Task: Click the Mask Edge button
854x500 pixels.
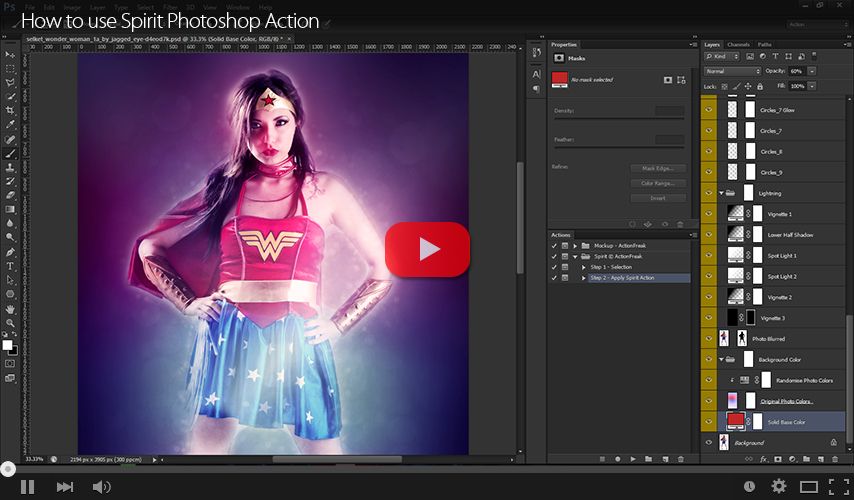Action: point(657,168)
